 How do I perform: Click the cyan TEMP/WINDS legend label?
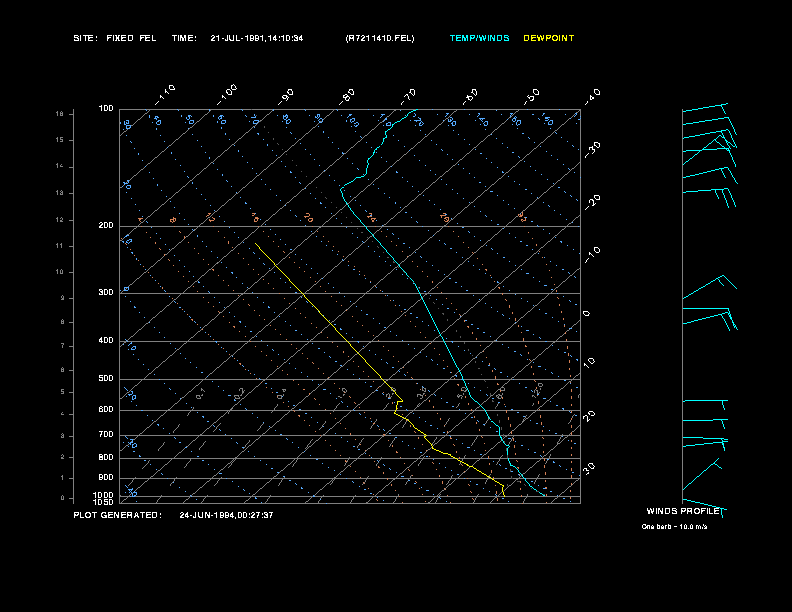(x=479, y=38)
